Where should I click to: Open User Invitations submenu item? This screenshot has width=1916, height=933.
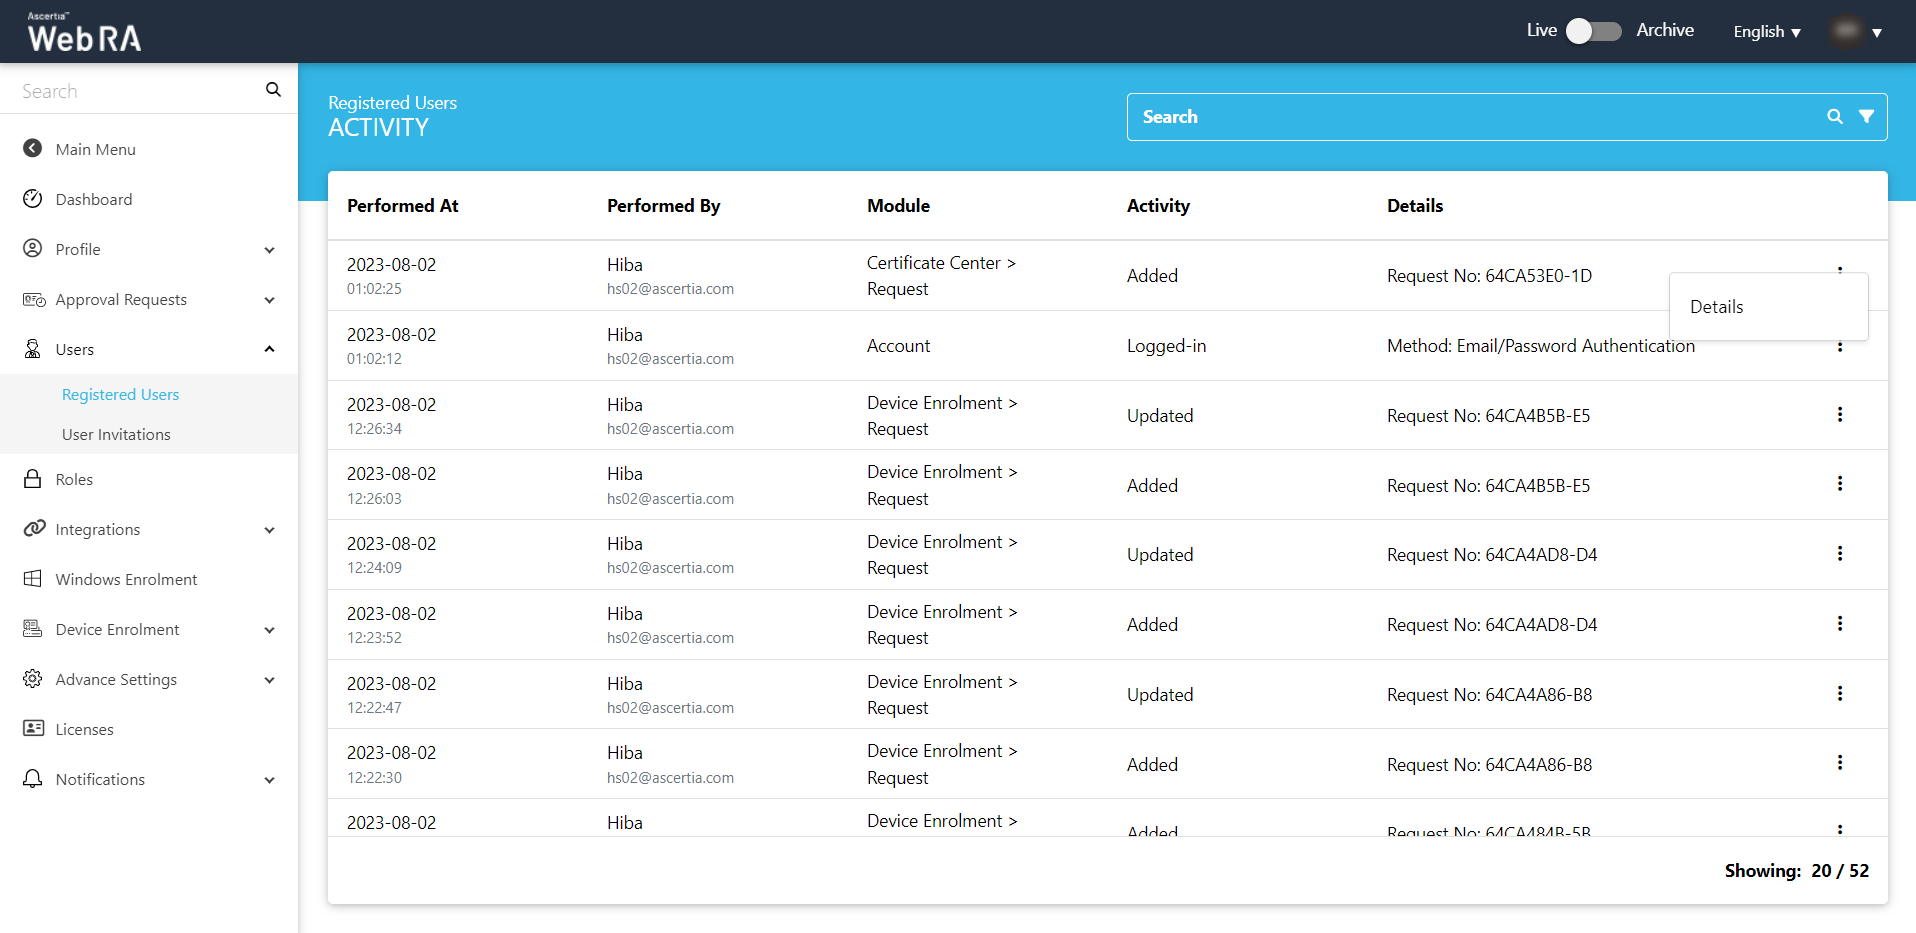(116, 434)
